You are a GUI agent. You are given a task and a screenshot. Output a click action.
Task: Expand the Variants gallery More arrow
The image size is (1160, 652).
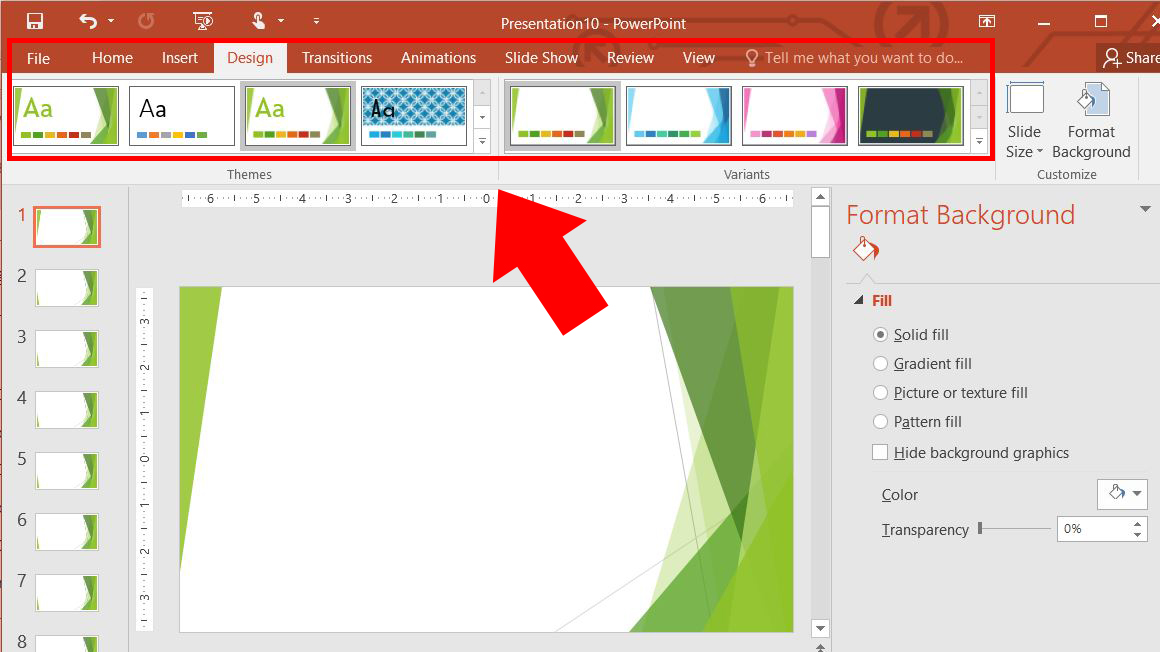tap(979, 140)
